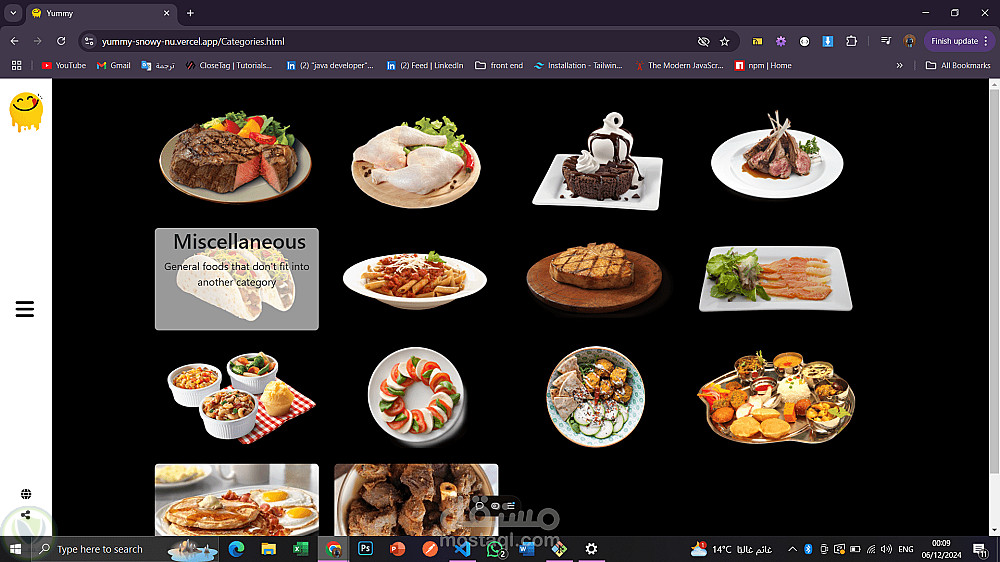
Task: Open the Feed LinkedIn bookmark
Action: tap(425, 65)
